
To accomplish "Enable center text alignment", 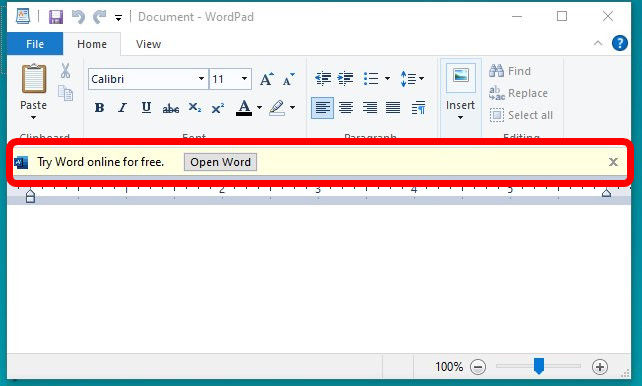I will click(346, 108).
